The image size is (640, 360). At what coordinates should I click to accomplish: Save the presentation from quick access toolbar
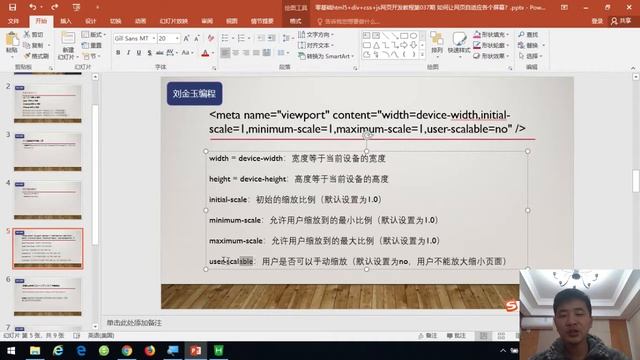click(12, 7)
